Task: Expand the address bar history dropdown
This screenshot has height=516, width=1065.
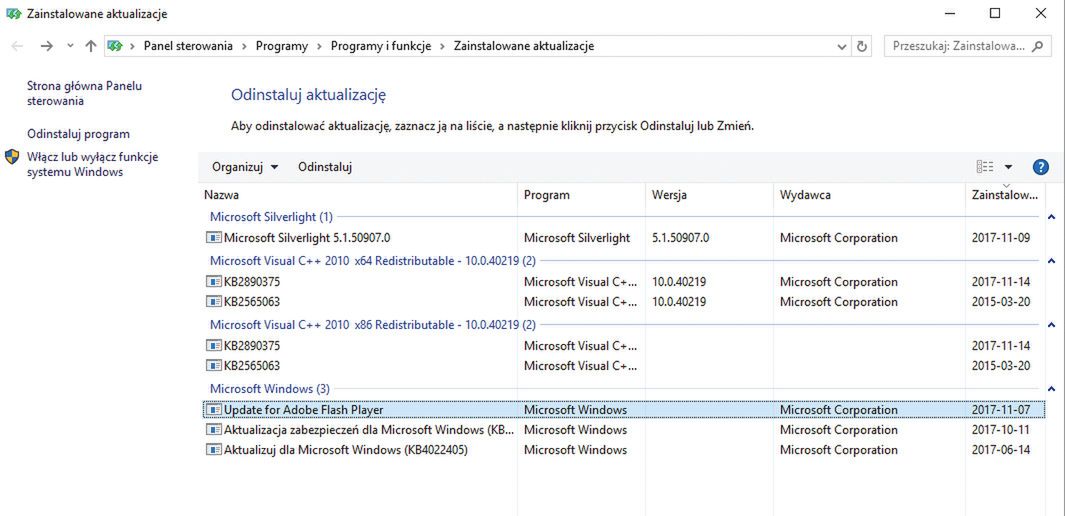Action: click(842, 46)
